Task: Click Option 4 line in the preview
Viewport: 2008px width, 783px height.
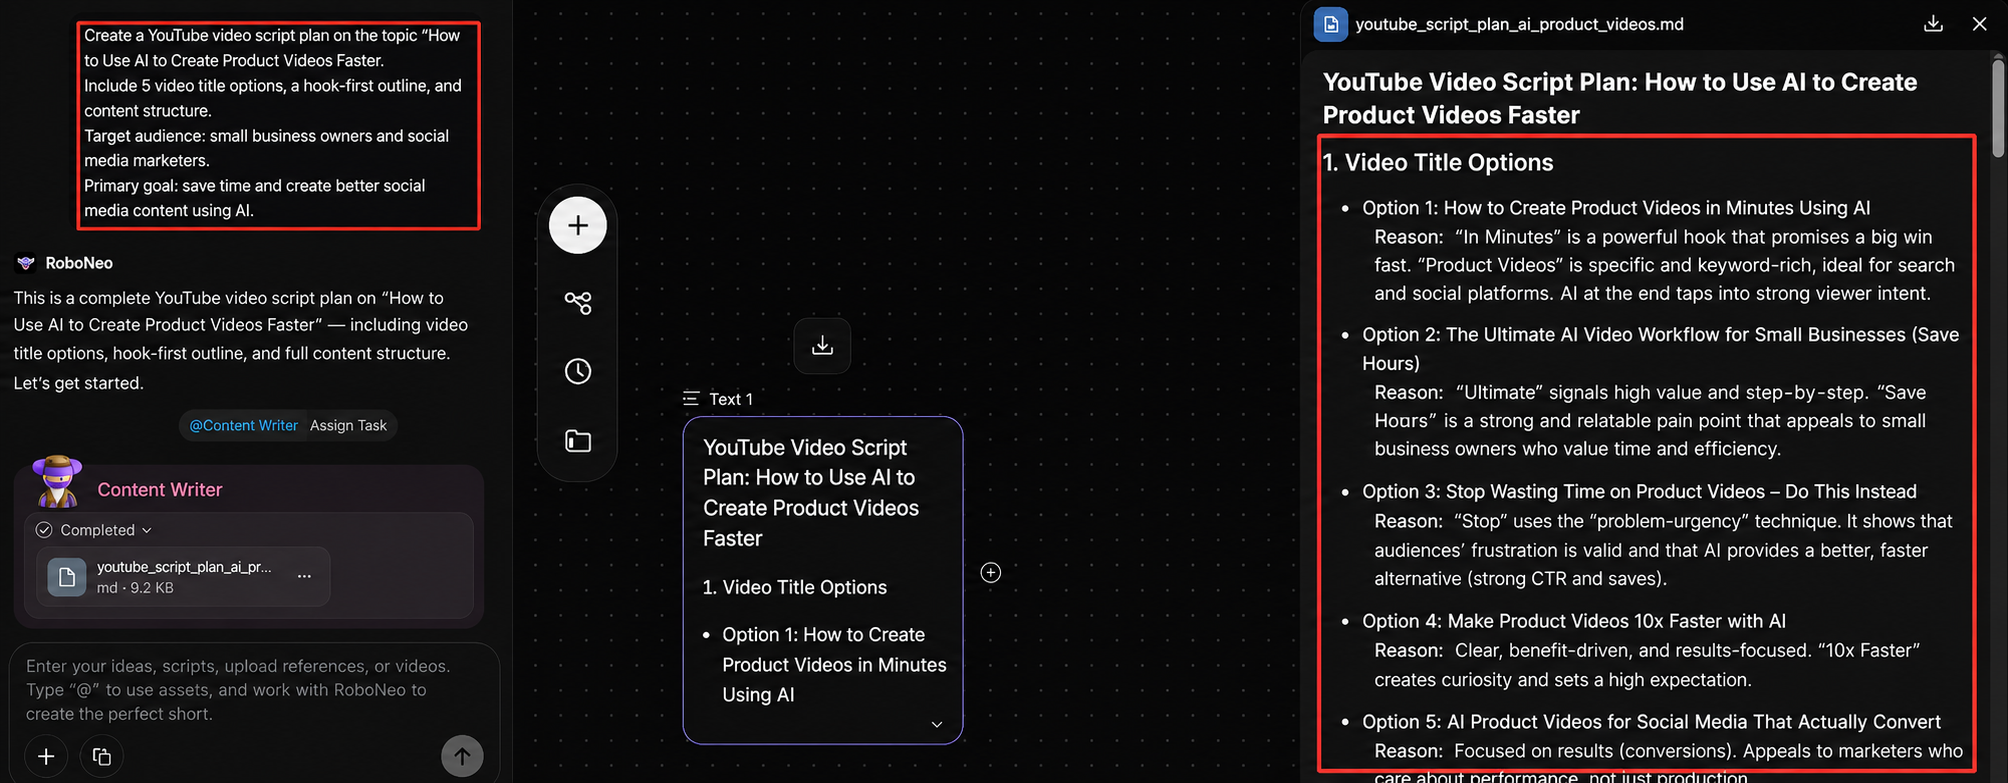Action: pos(1574,621)
